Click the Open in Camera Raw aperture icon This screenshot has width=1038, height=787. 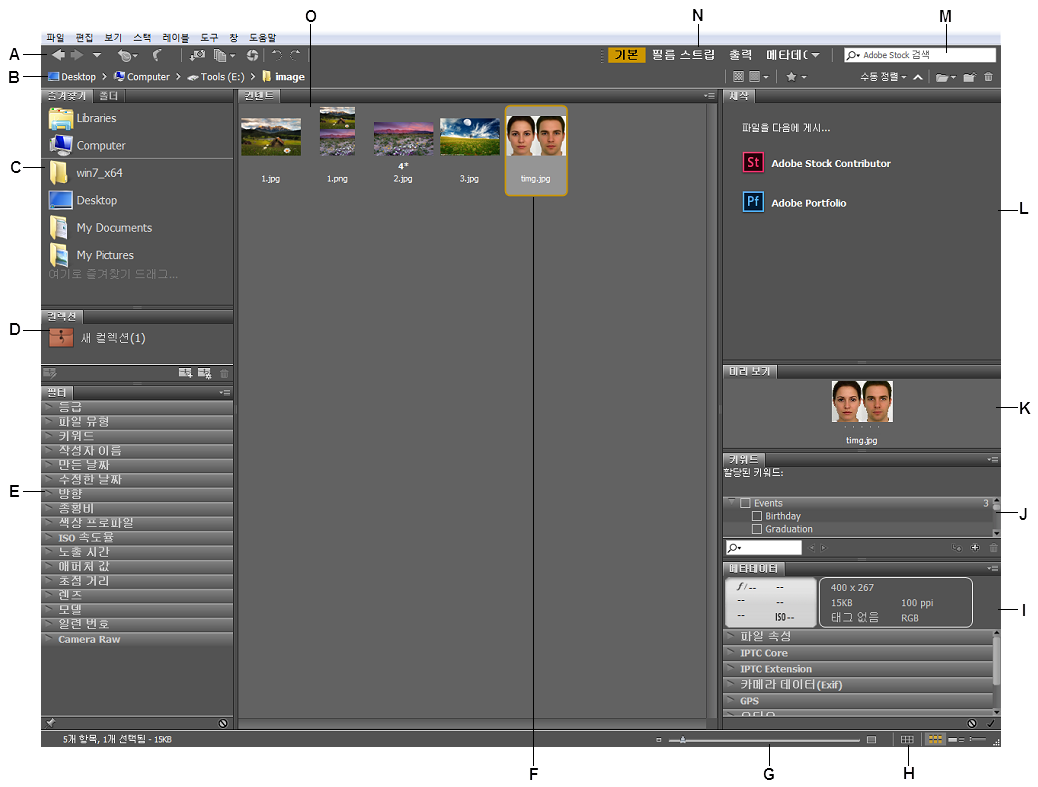click(x=252, y=56)
